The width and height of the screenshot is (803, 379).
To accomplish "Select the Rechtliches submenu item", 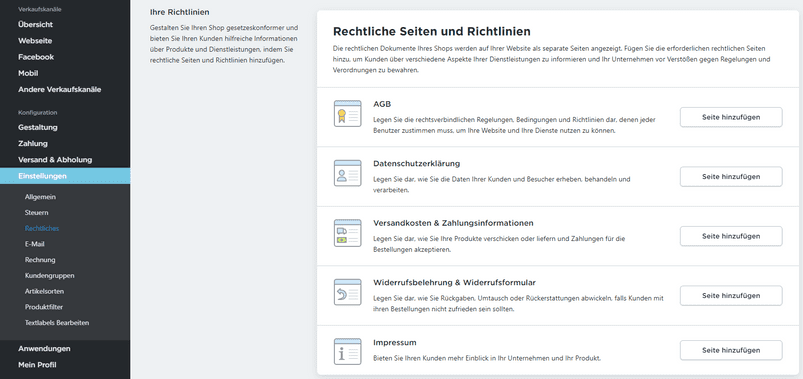I will [x=42, y=228].
